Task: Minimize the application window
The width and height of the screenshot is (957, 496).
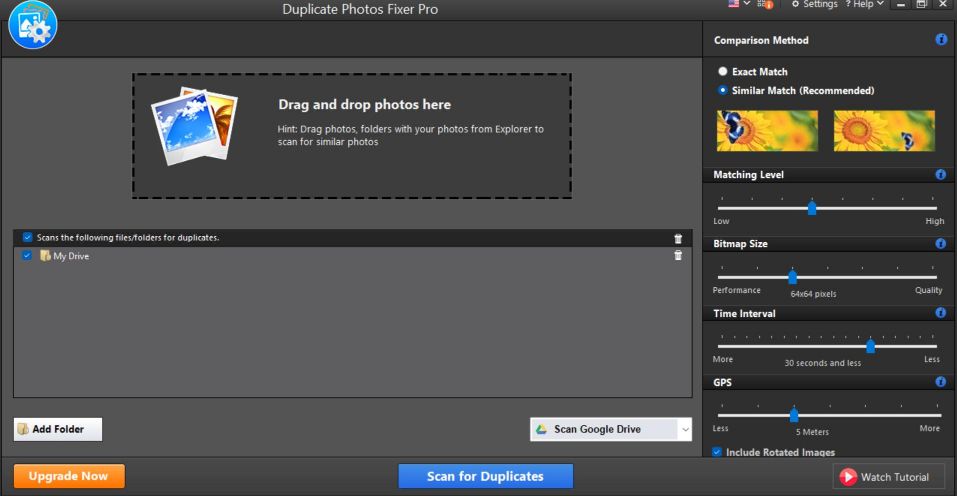Action: click(901, 4)
